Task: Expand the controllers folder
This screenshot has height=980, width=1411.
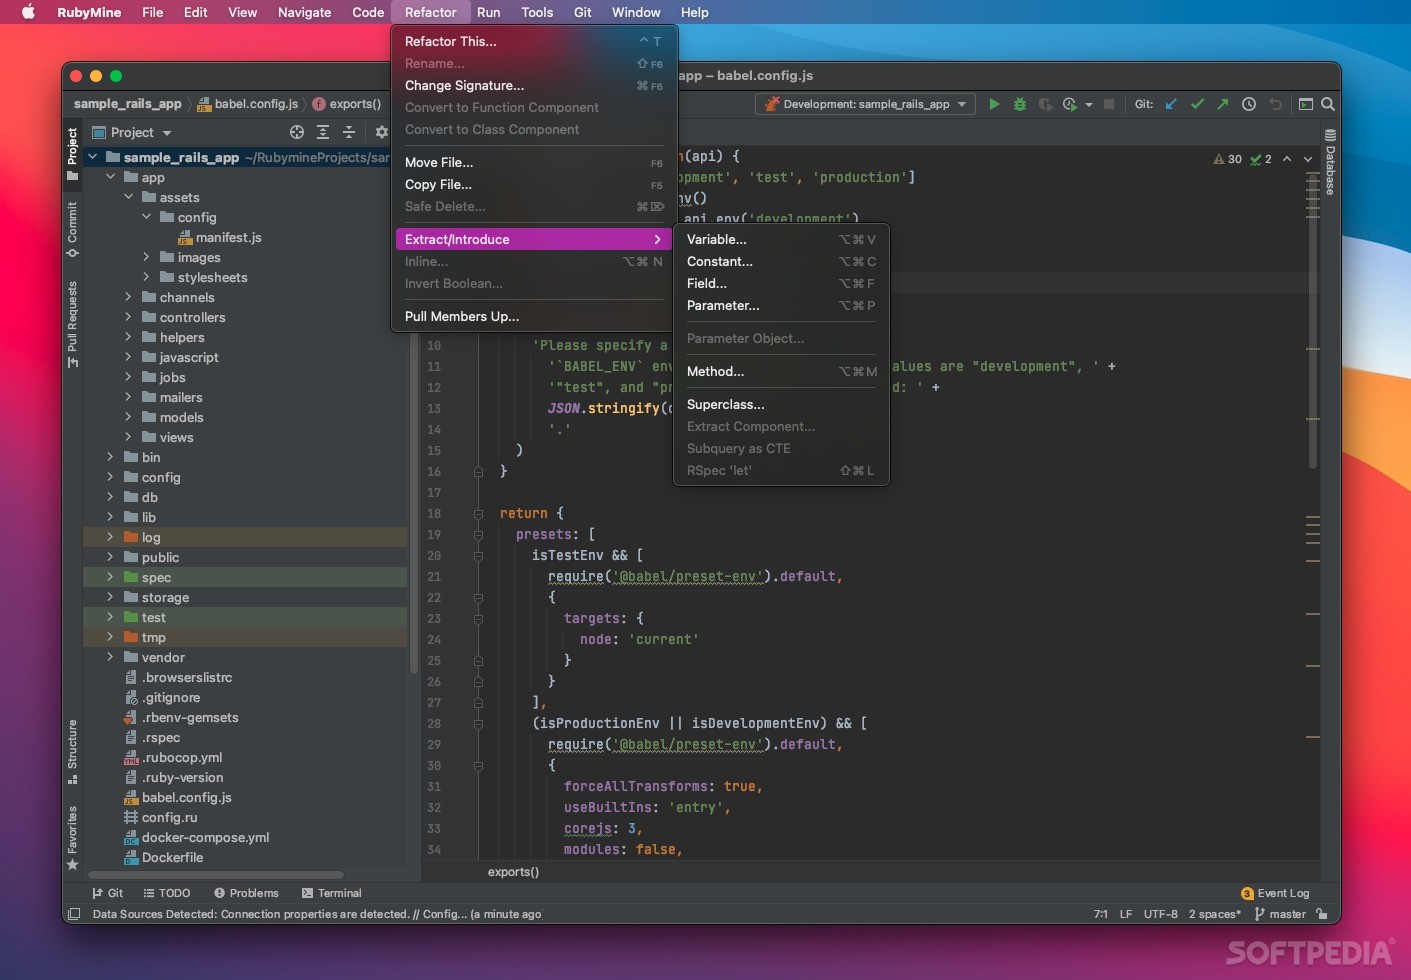Action: (x=129, y=317)
